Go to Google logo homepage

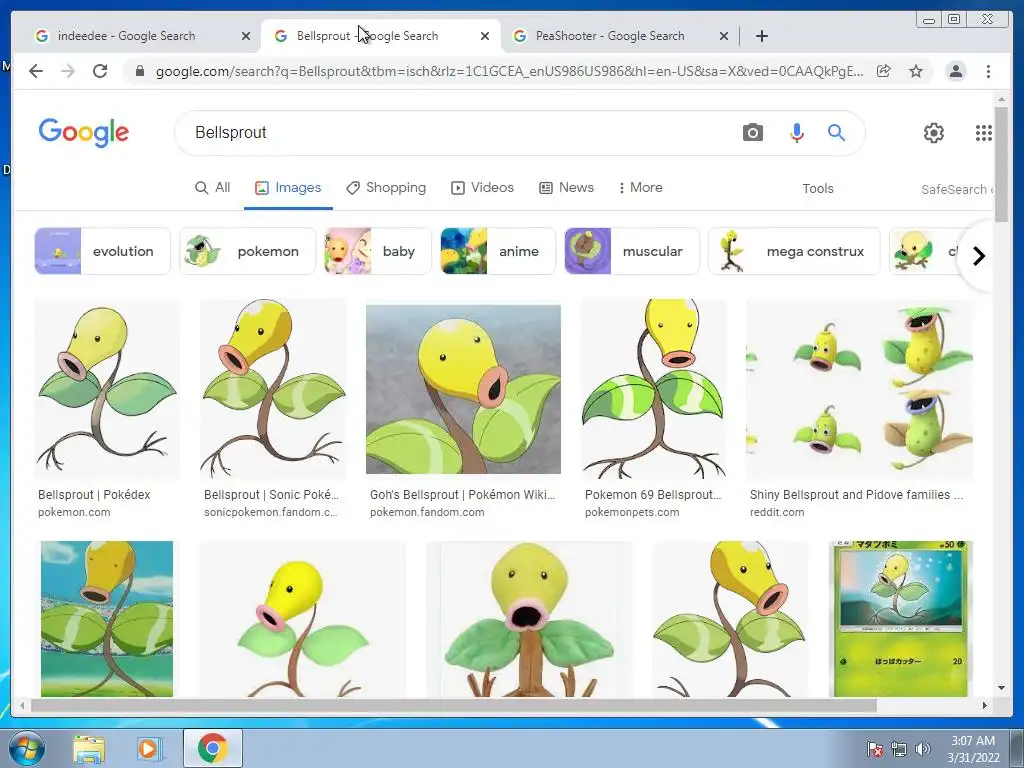84,133
